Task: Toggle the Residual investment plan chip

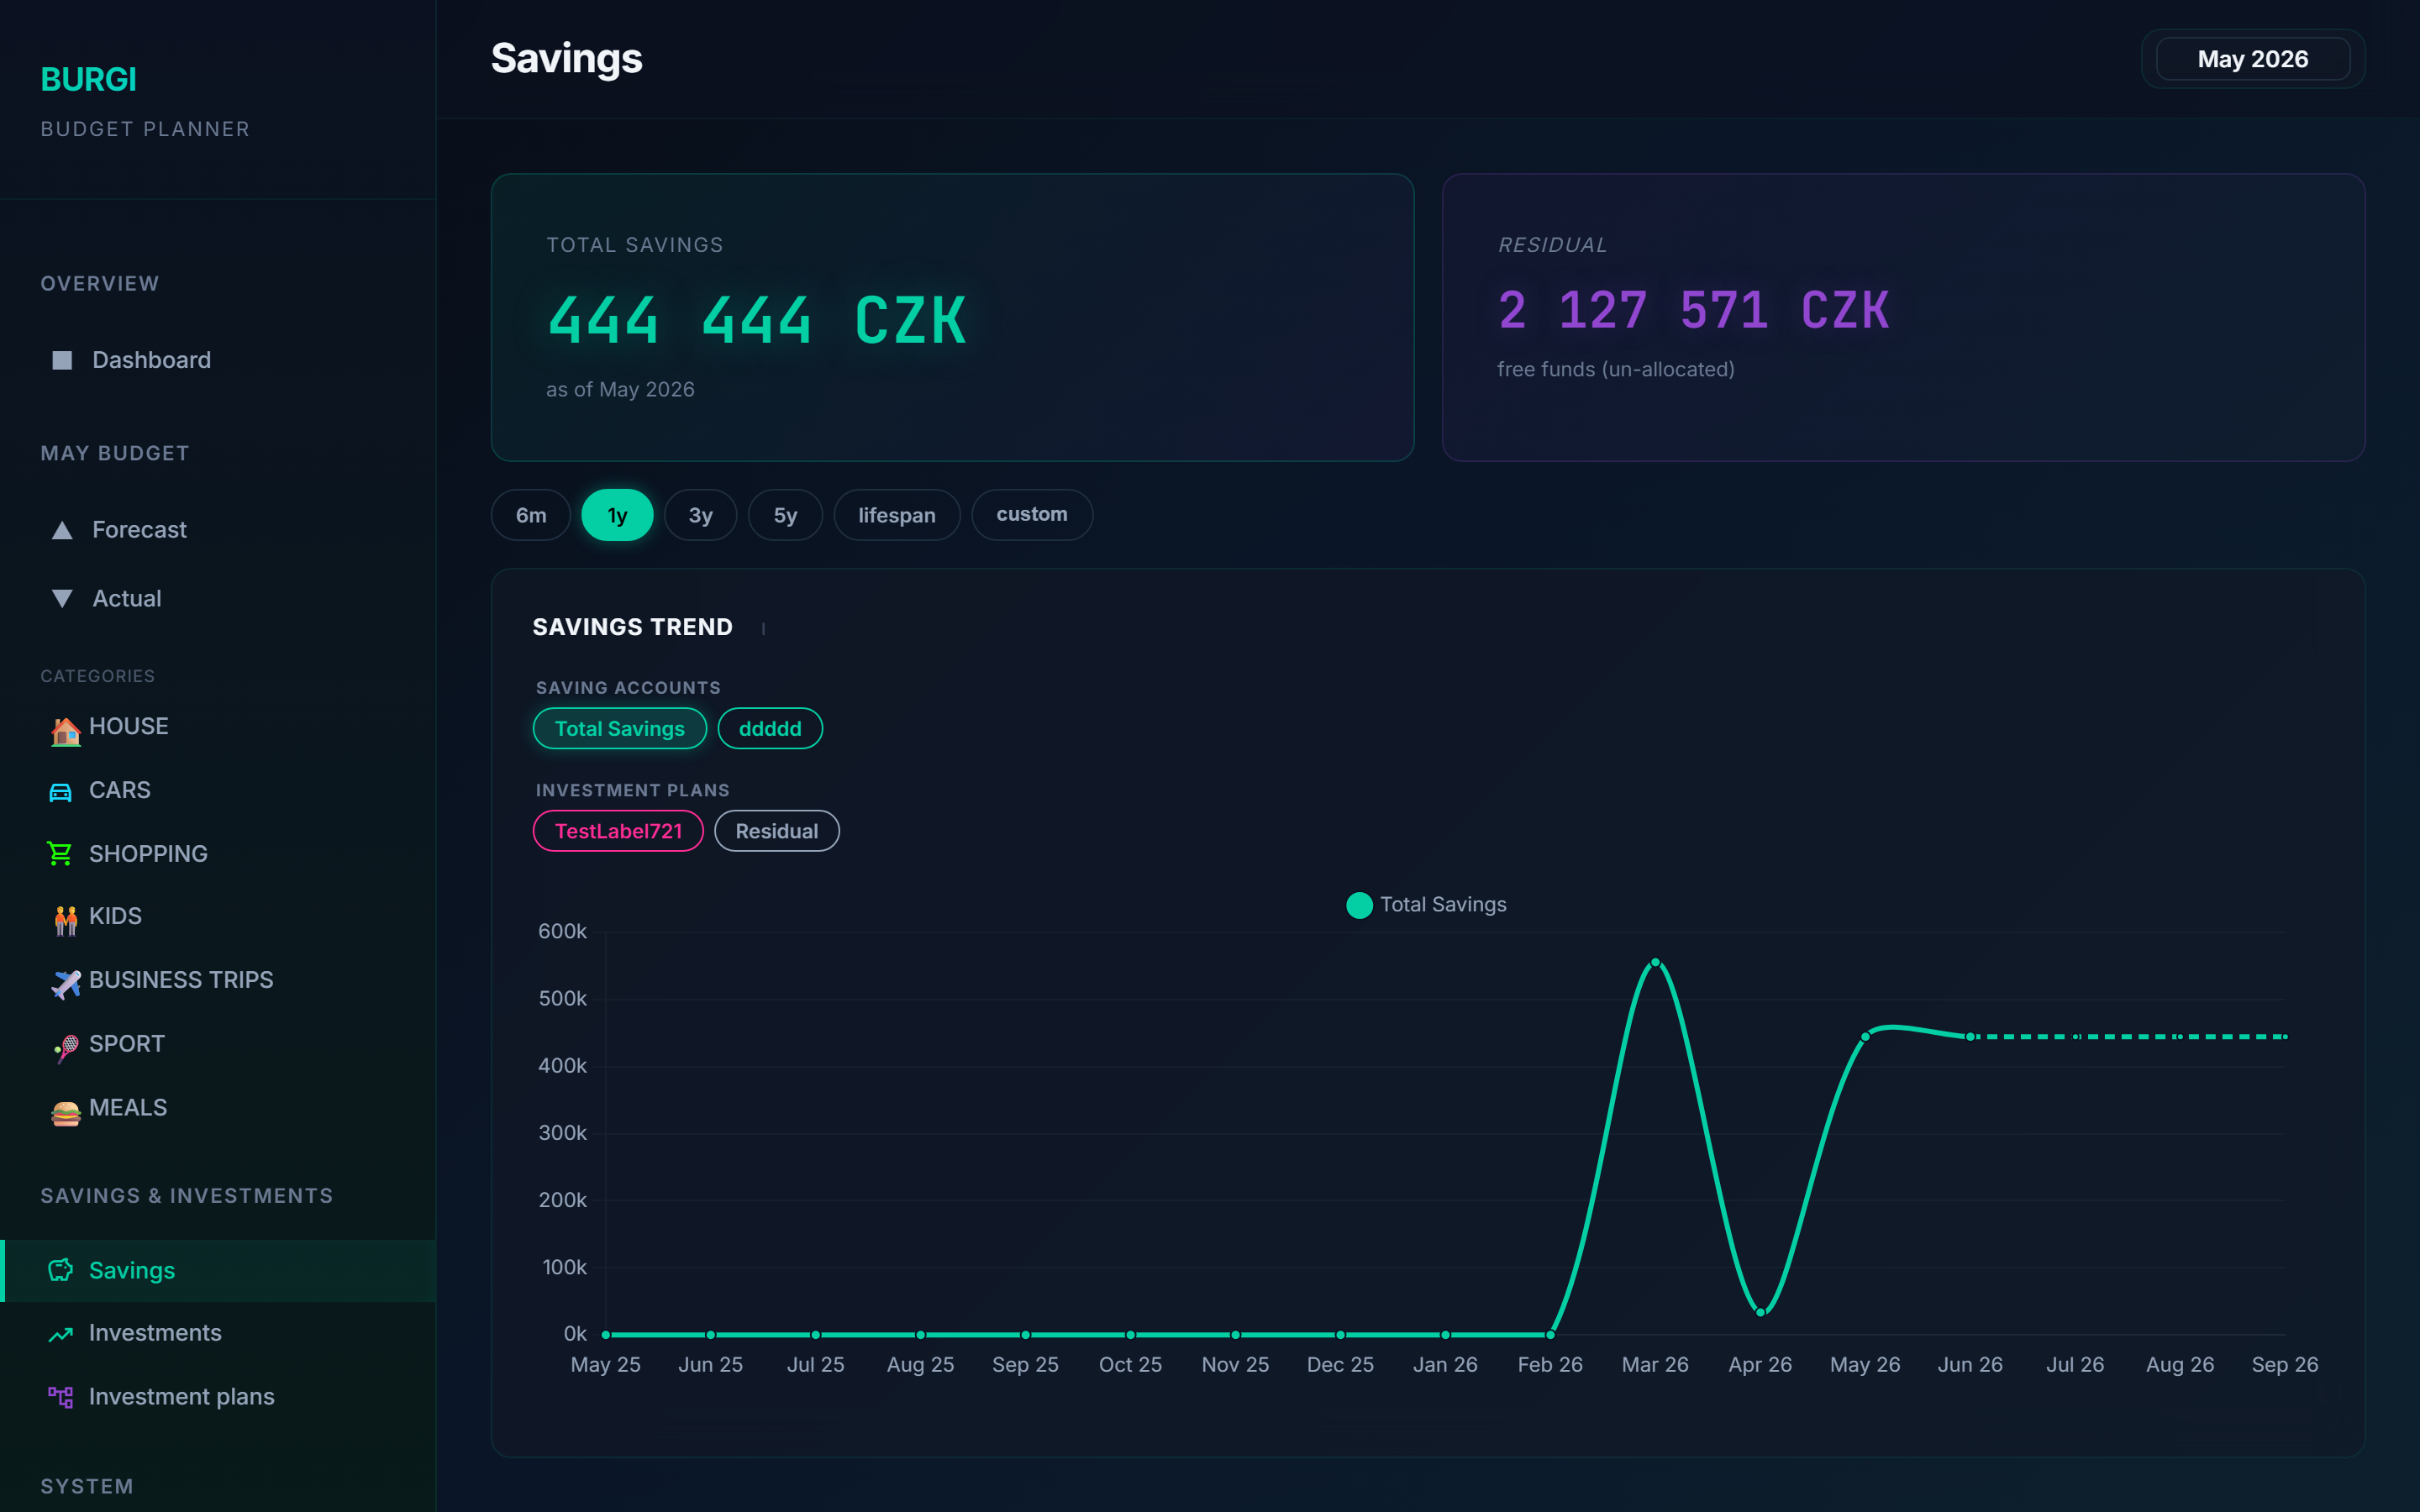Action: click(777, 831)
